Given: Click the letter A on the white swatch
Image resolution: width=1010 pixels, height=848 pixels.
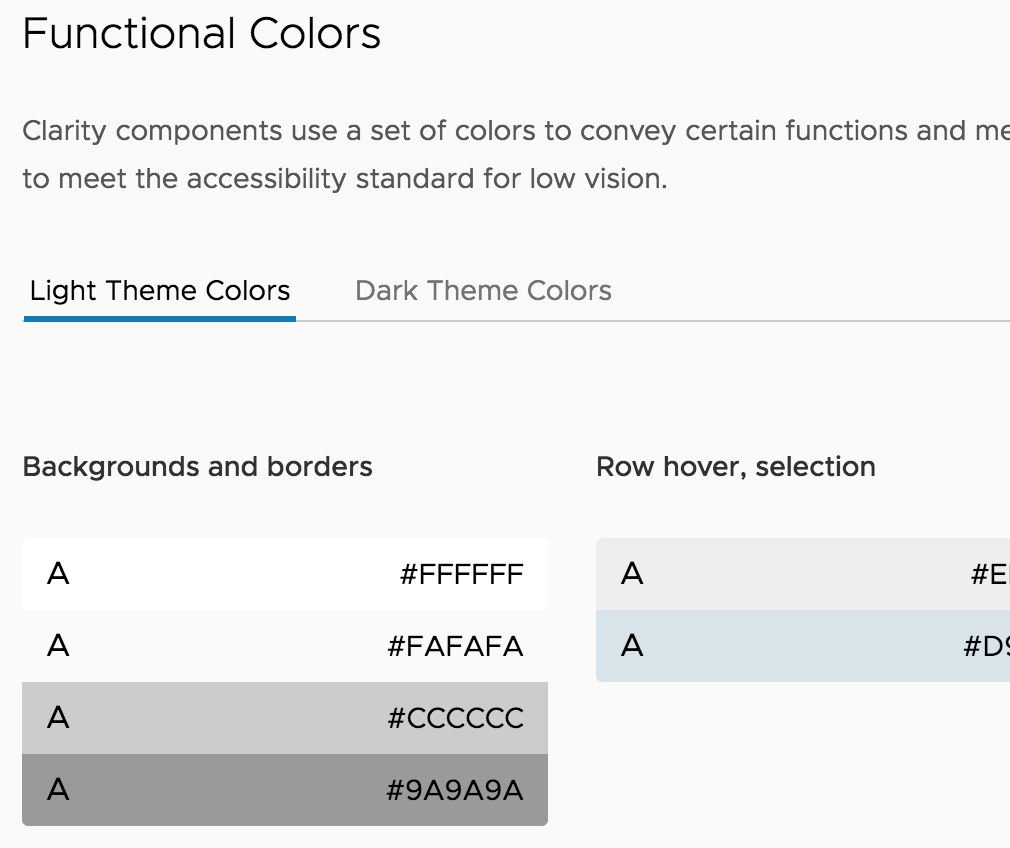Looking at the screenshot, I should coord(57,574).
